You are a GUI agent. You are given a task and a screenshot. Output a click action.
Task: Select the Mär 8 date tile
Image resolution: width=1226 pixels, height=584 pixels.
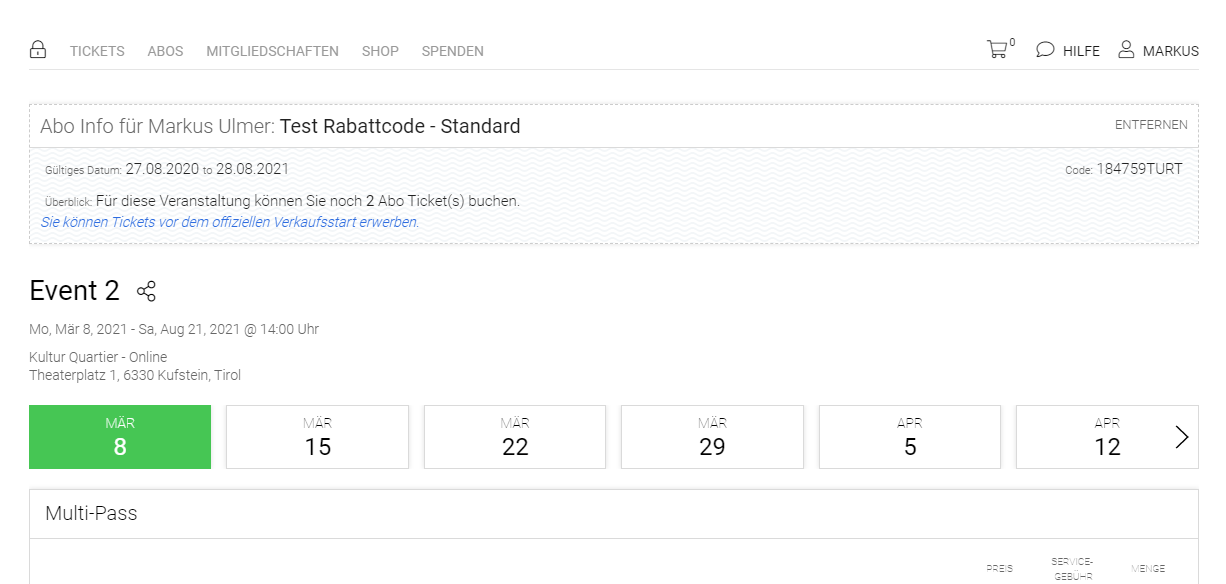coord(120,437)
